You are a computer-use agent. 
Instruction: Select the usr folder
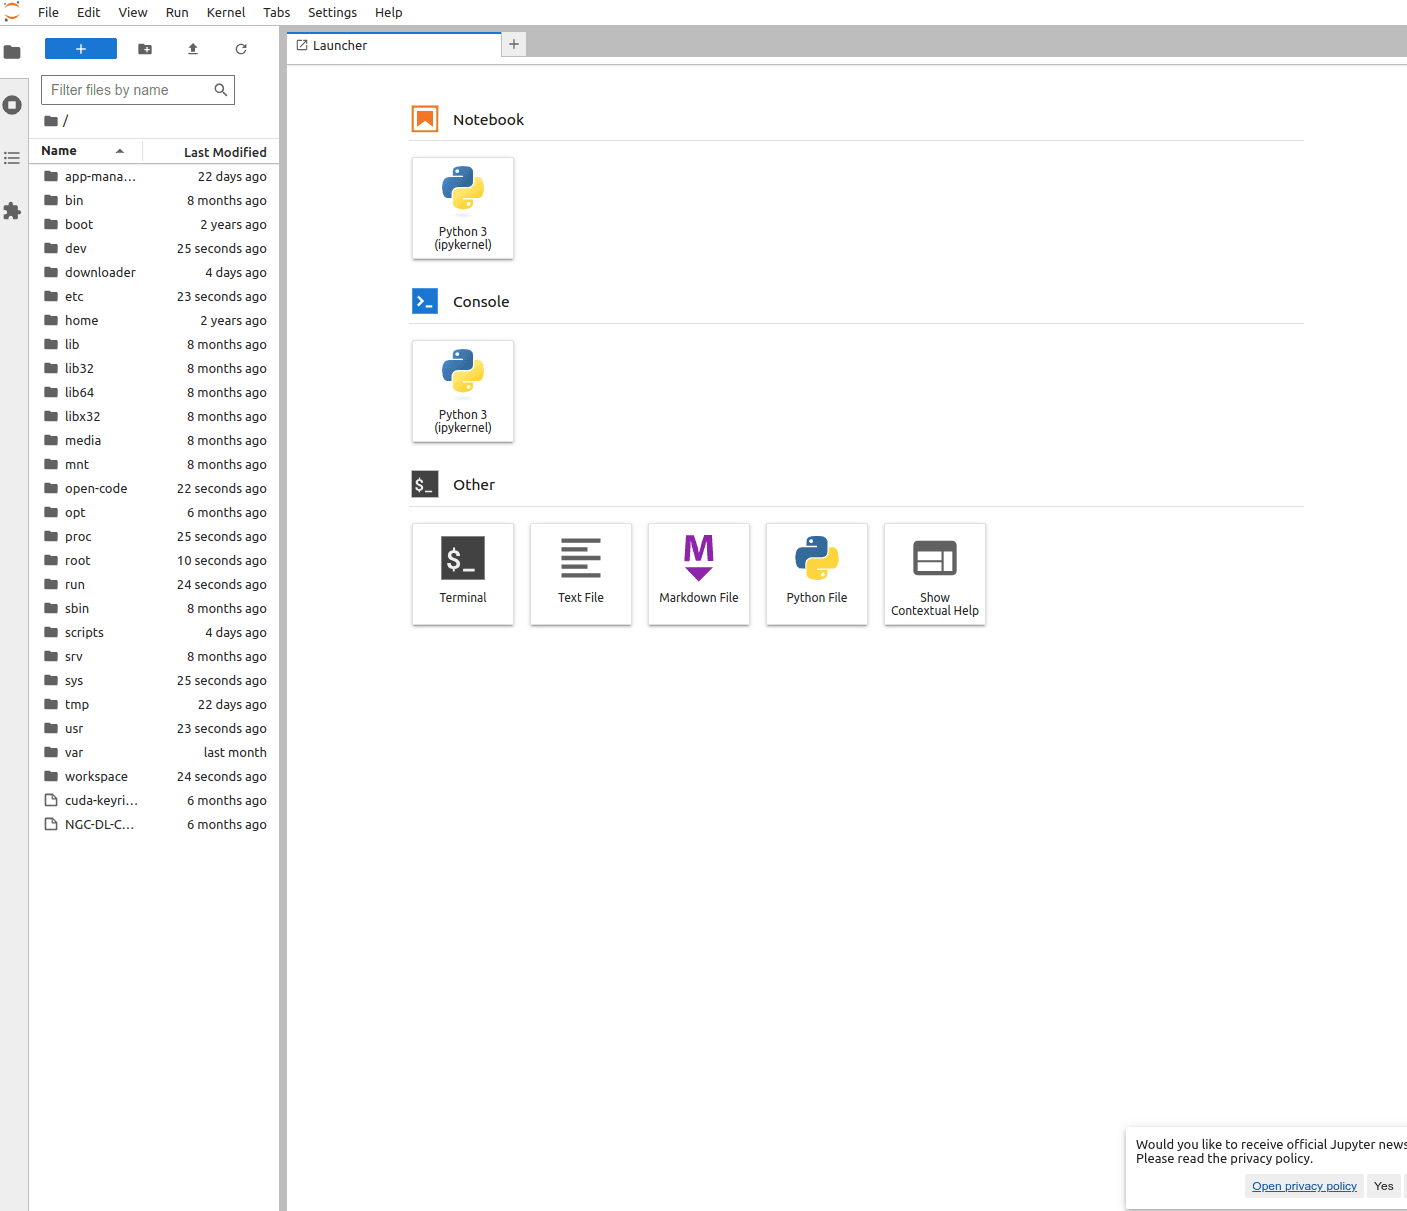[155, 728]
